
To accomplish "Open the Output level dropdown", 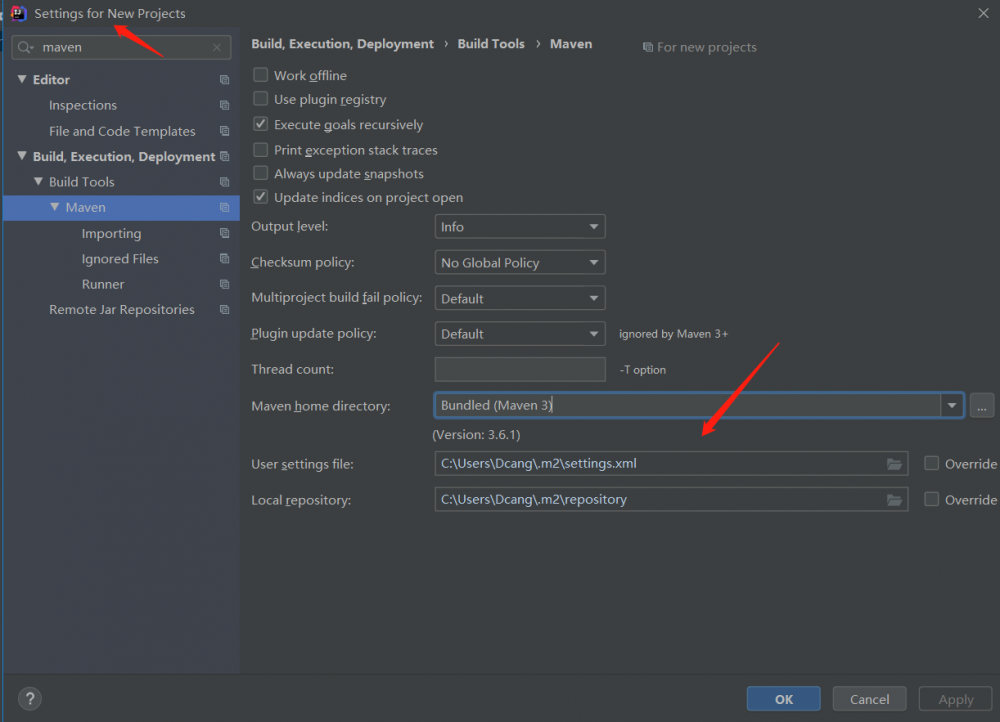I will tap(520, 227).
